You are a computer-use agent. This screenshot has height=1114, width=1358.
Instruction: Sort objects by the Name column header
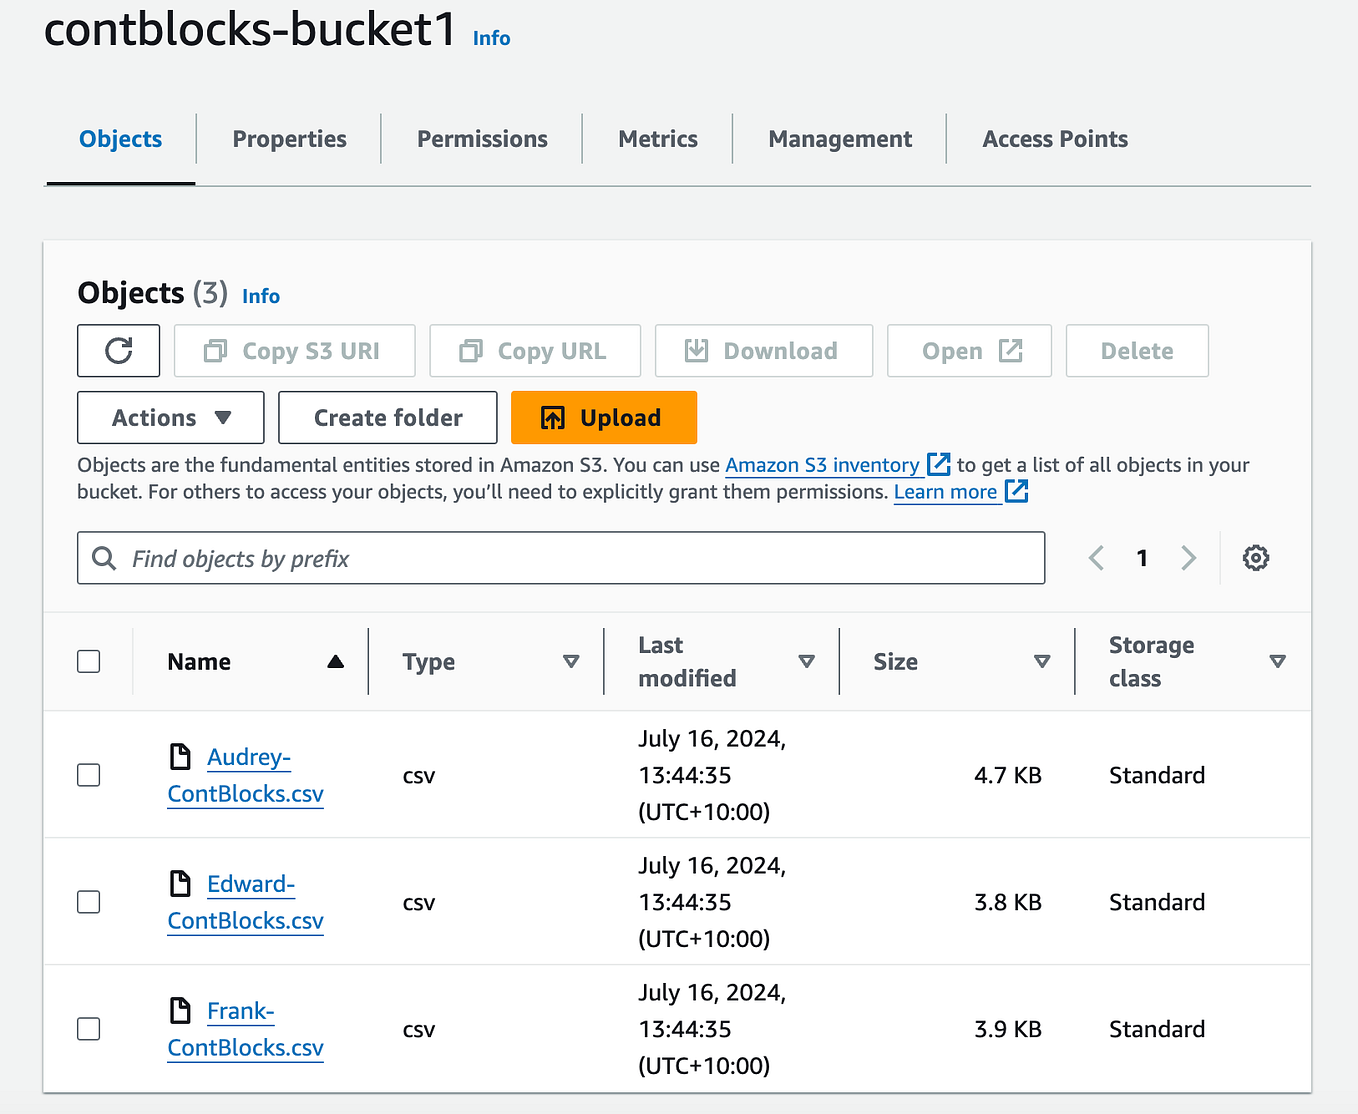coord(199,661)
